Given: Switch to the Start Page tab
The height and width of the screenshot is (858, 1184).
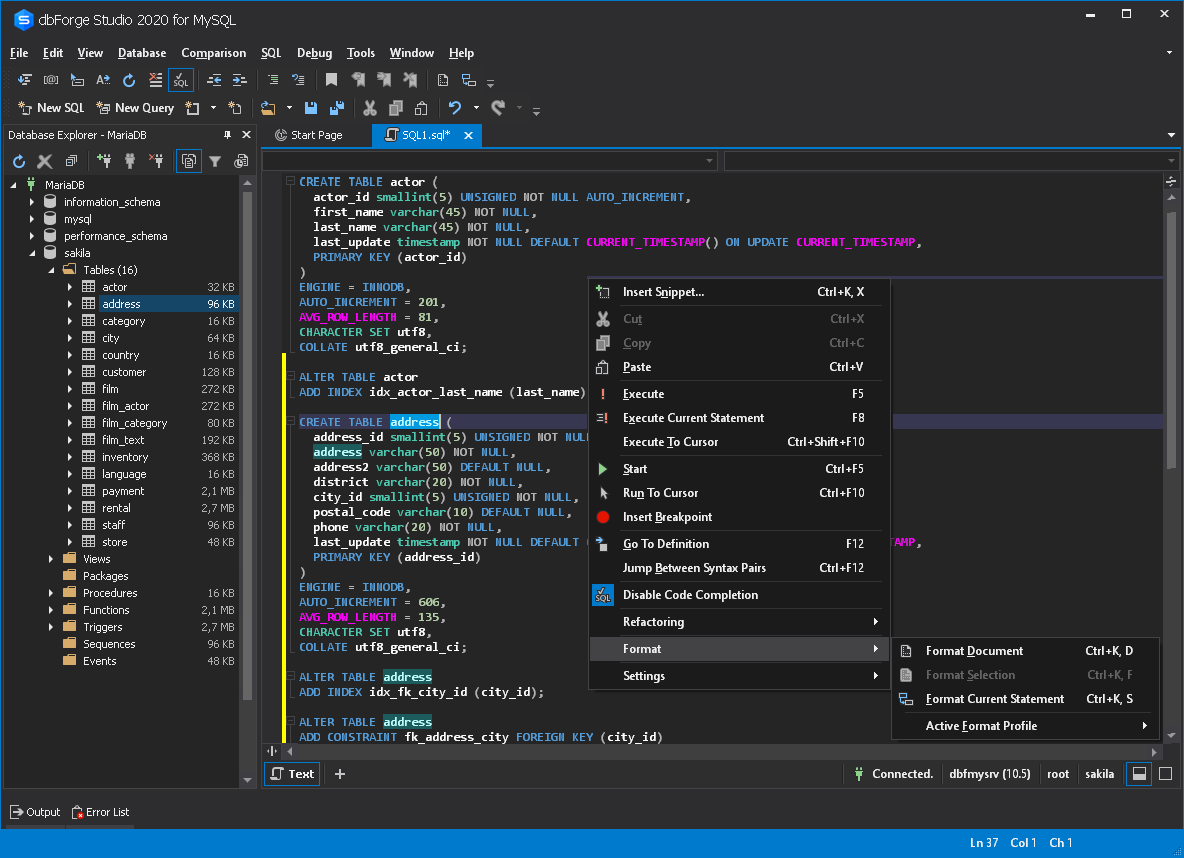Looking at the screenshot, I should 315,135.
